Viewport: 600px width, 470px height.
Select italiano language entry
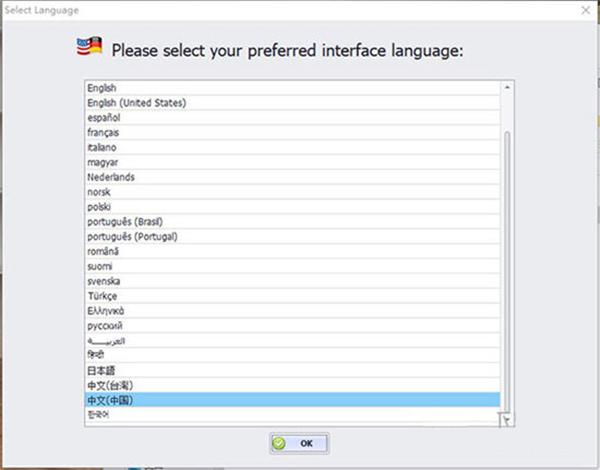292,147
